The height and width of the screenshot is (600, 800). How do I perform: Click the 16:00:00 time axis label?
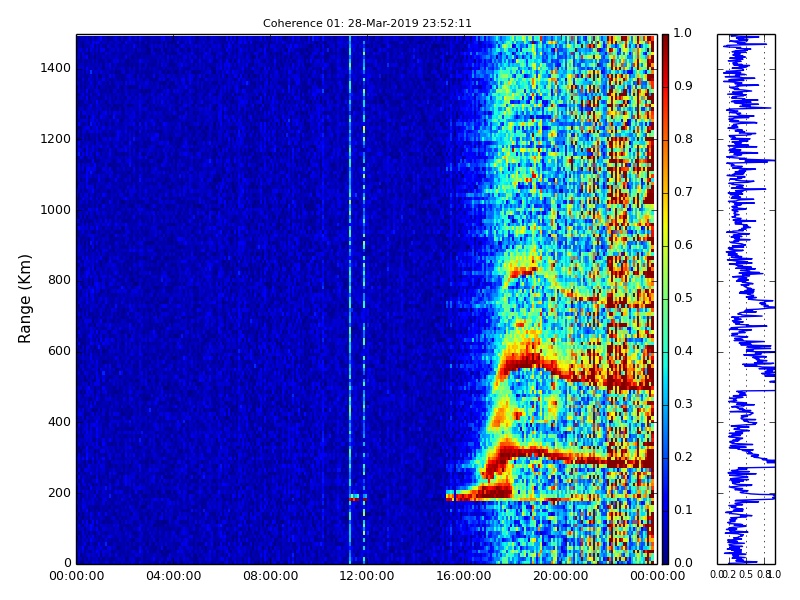464,576
